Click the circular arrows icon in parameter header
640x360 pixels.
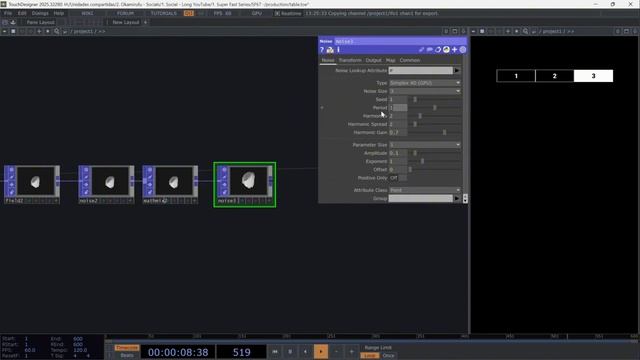[438, 50]
